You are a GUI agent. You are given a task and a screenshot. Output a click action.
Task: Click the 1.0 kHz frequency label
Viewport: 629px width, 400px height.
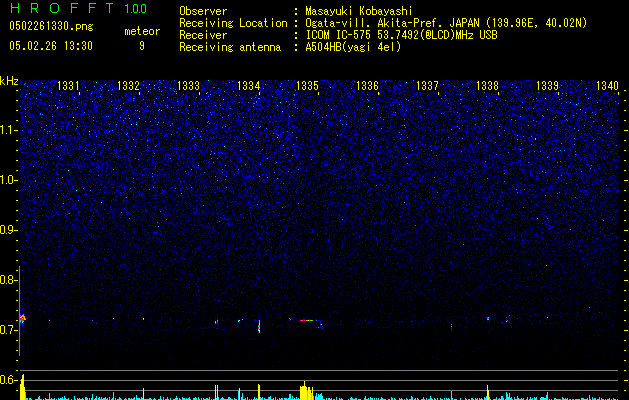8,180
